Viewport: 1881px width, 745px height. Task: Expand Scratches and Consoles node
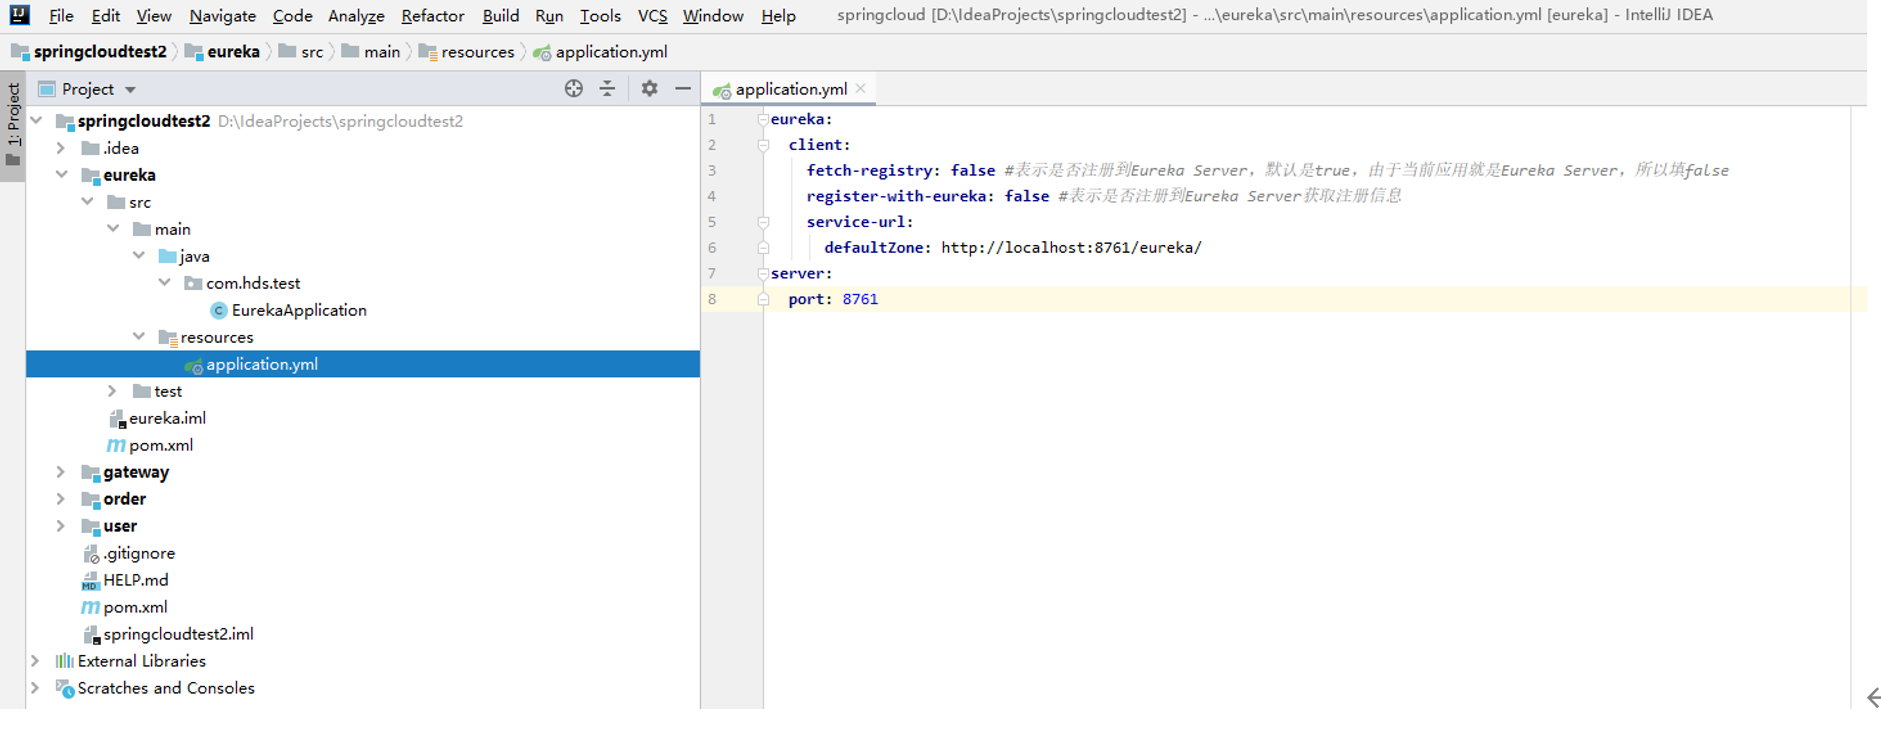click(x=36, y=687)
